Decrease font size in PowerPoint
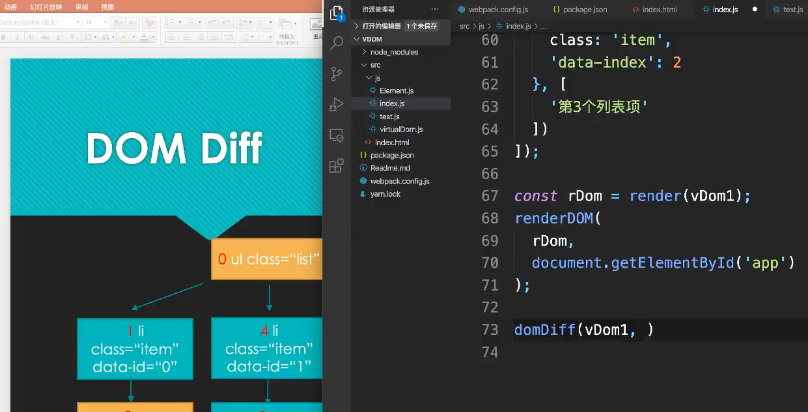Screen dimensions: 808x412 (132, 23)
